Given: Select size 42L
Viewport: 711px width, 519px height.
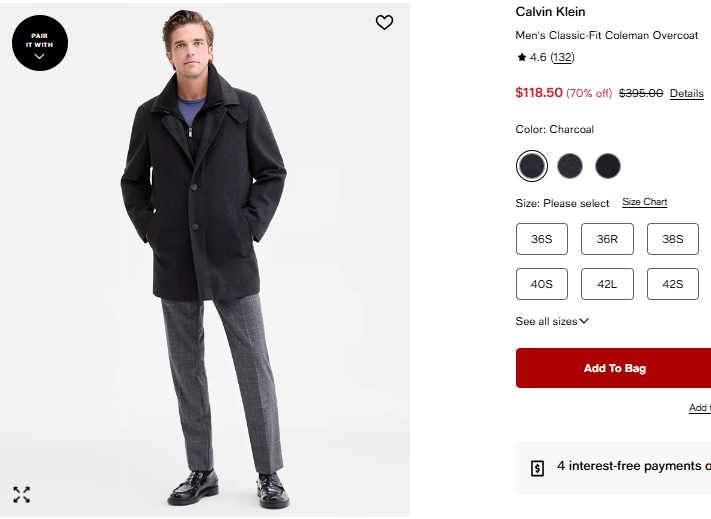Looking at the screenshot, I should [x=607, y=284].
